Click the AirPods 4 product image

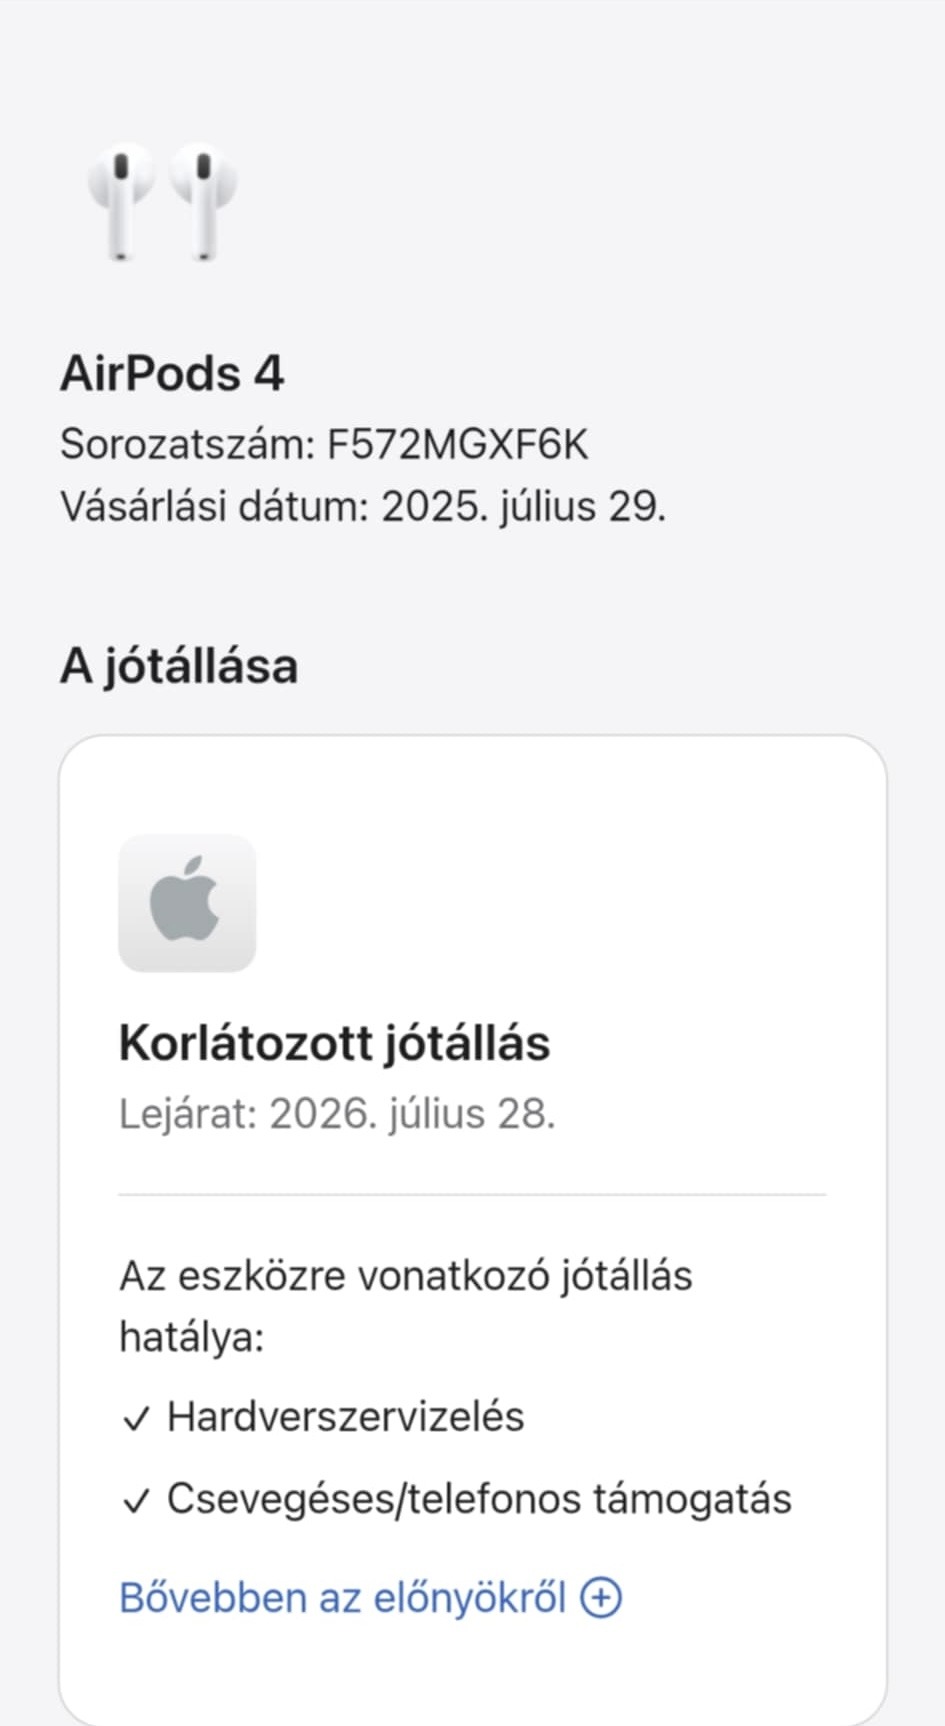tap(162, 202)
